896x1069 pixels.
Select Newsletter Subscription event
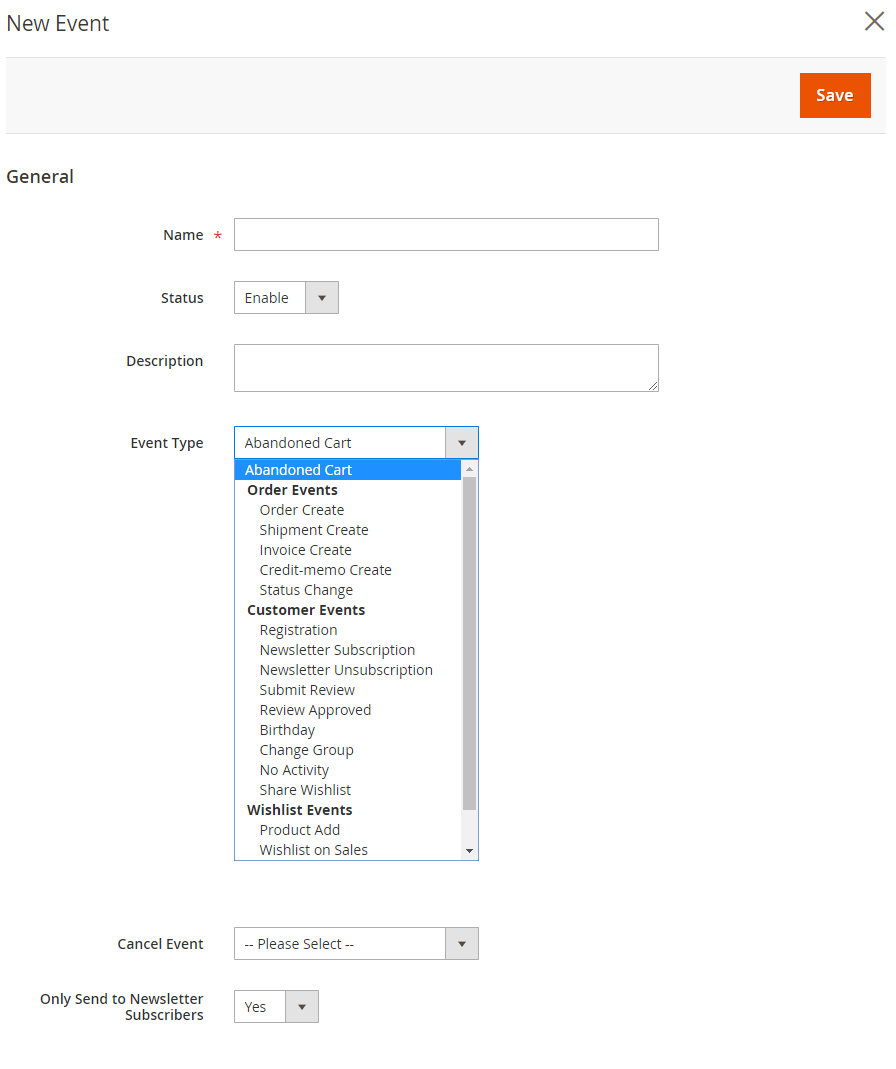click(x=337, y=650)
